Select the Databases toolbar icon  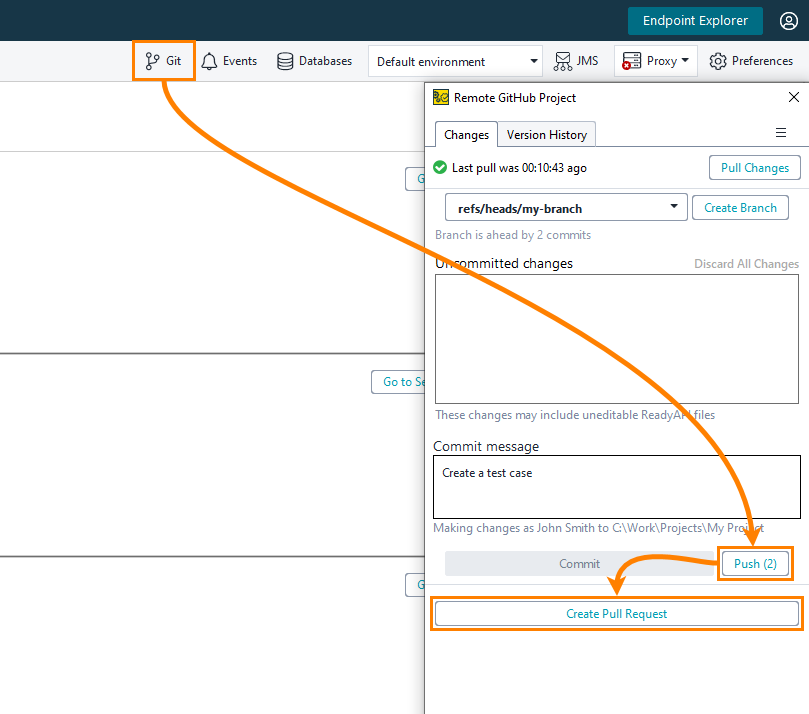pyautogui.click(x=313, y=60)
